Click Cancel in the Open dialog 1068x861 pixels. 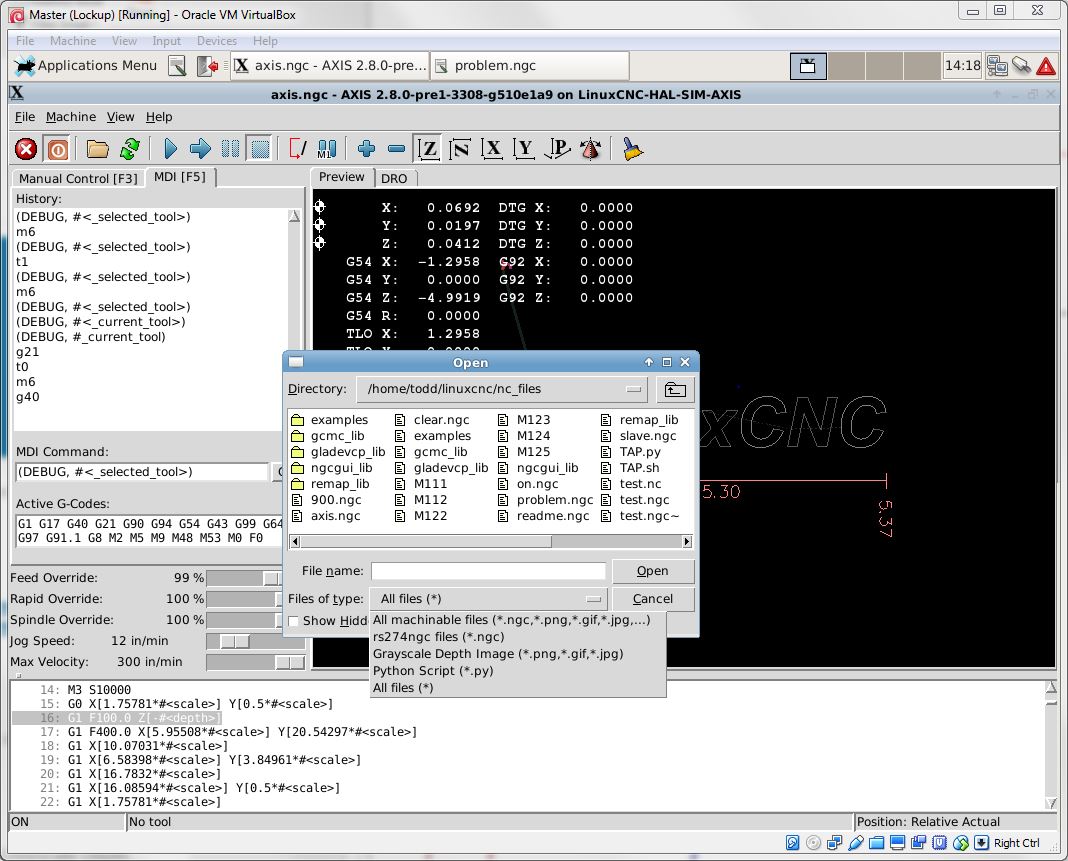tap(652, 599)
